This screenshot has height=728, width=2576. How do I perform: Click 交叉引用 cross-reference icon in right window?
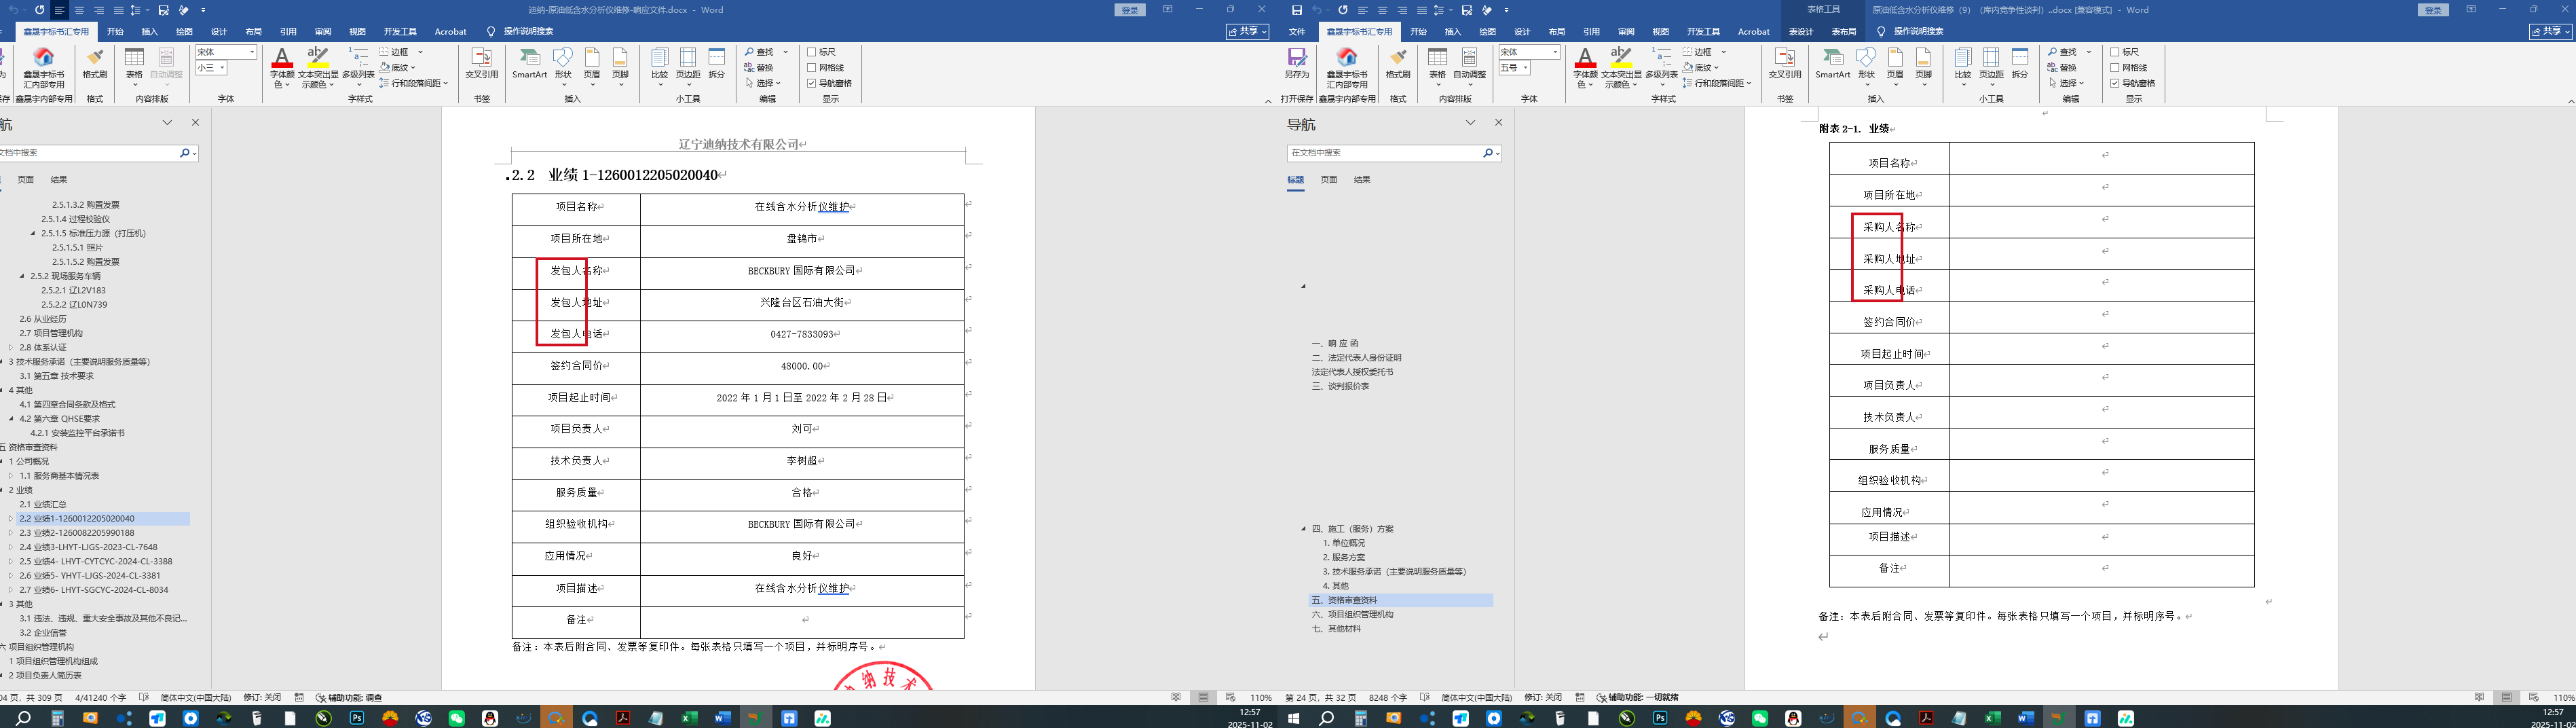point(1785,64)
